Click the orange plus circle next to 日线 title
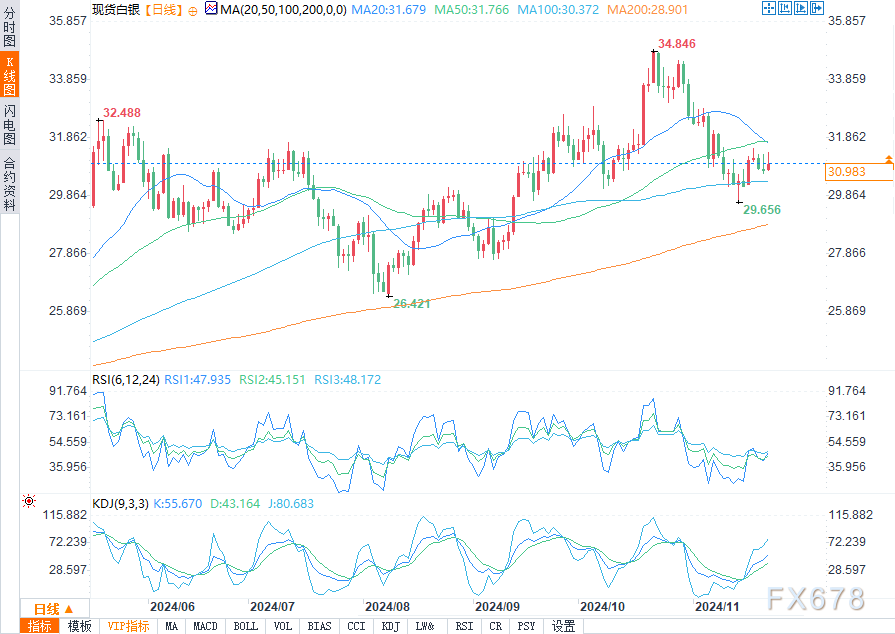The width and height of the screenshot is (895, 634). (x=194, y=8)
